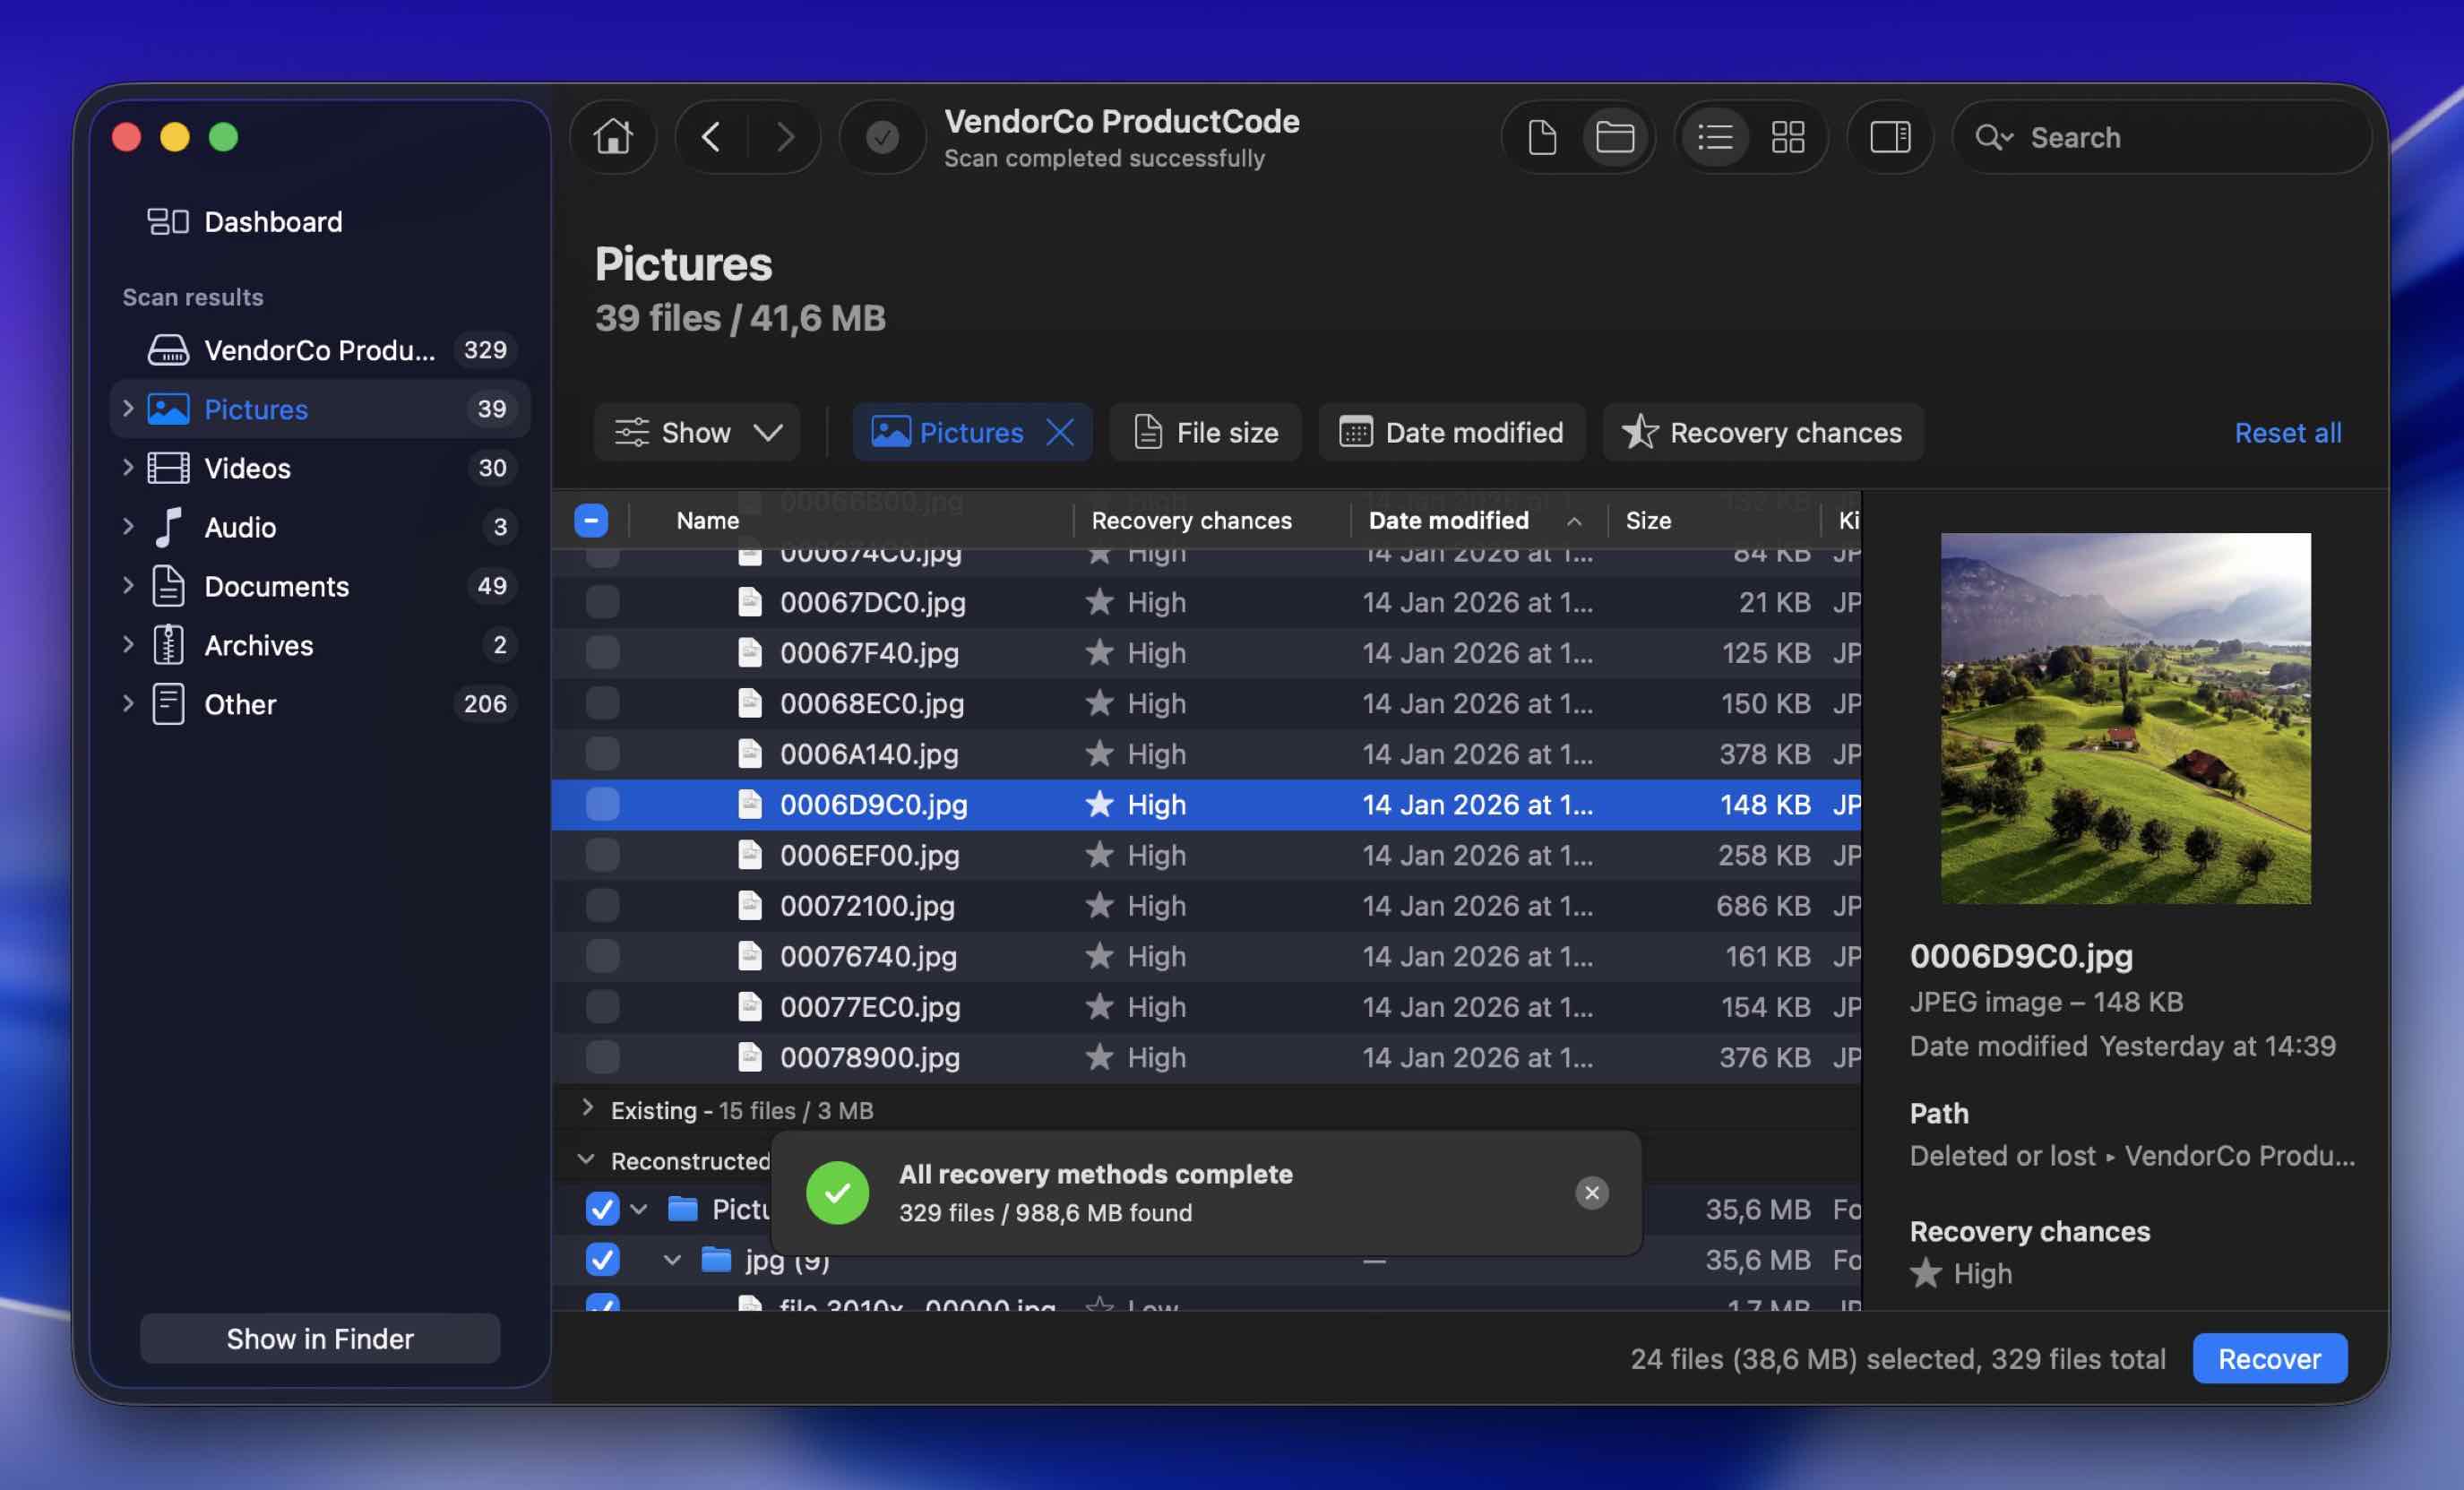
Task: Click the Recover button
Action: pyautogui.click(x=2269, y=1358)
